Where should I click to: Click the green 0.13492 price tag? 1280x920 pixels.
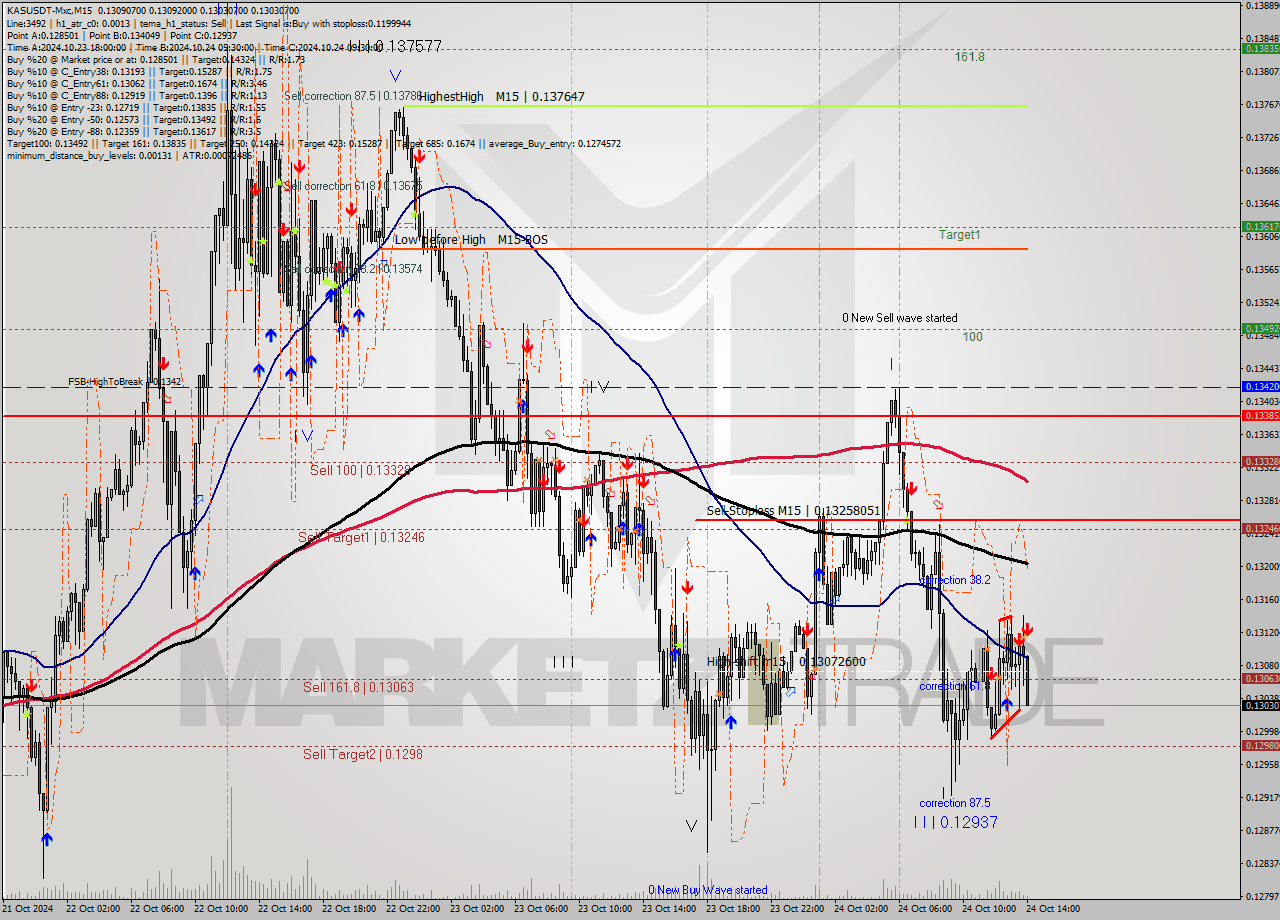(x=1260, y=328)
